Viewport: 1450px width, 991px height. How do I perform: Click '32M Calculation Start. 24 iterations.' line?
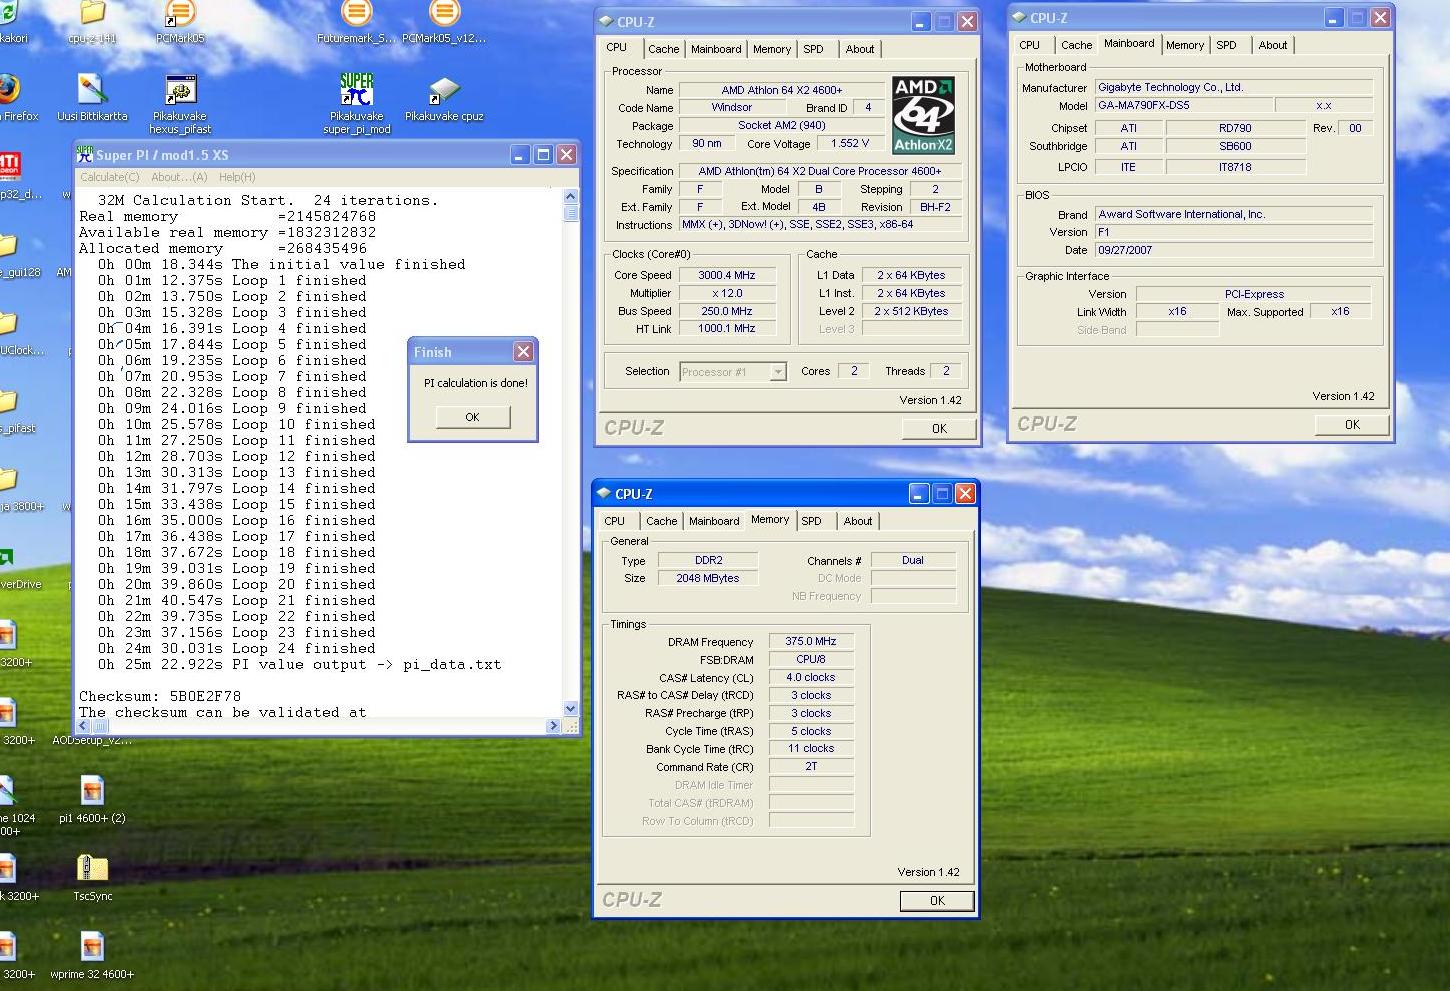(x=268, y=200)
